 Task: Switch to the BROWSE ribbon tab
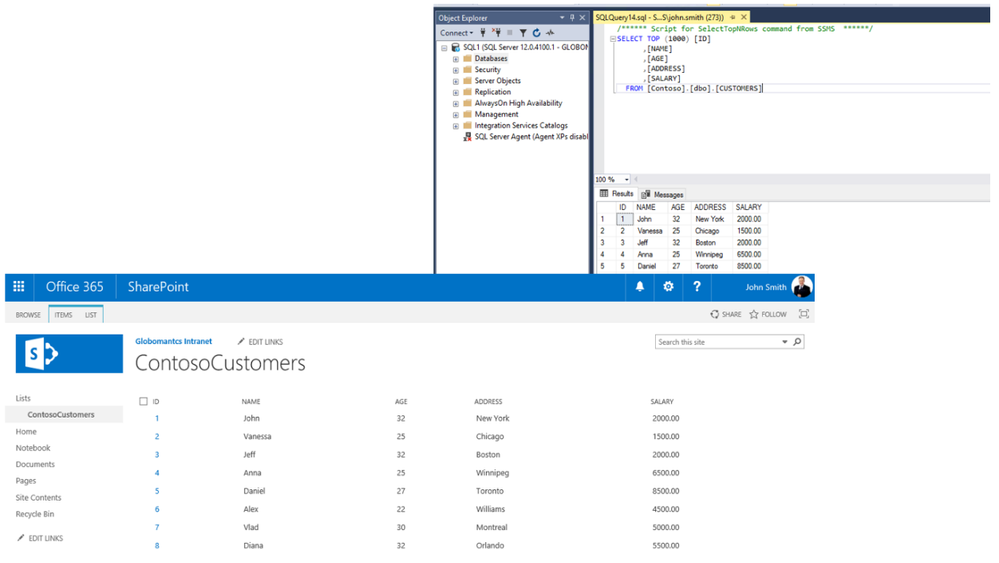click(28, 315)
